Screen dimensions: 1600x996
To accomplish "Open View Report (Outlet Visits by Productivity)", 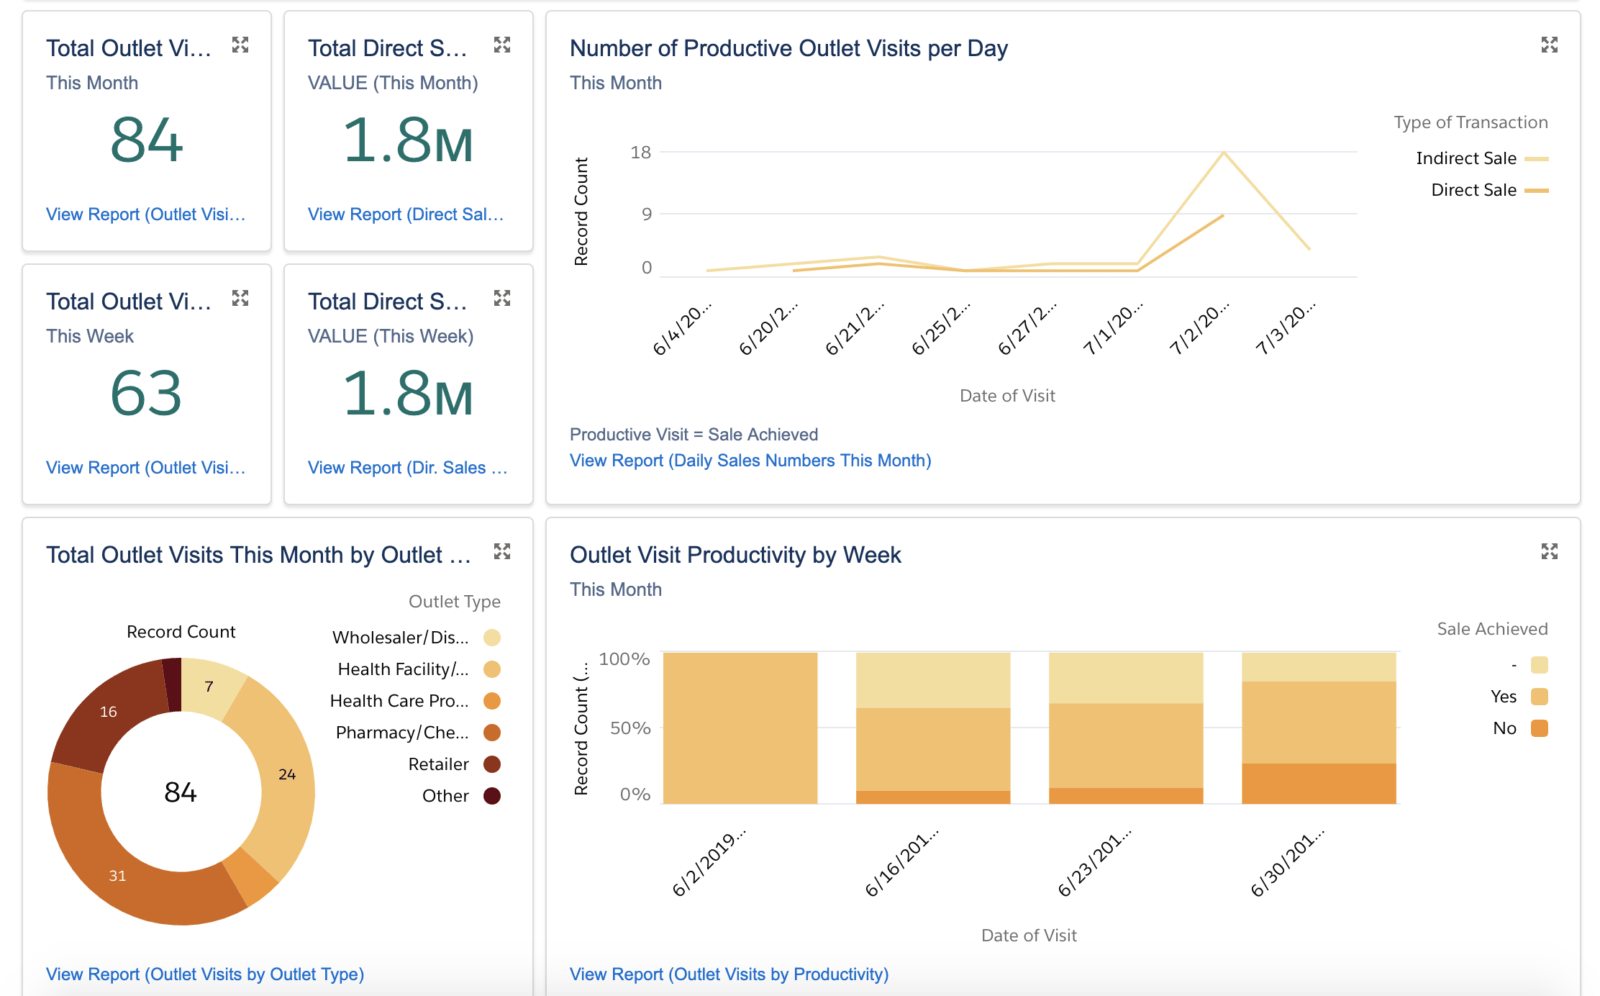I will [729, 974].
